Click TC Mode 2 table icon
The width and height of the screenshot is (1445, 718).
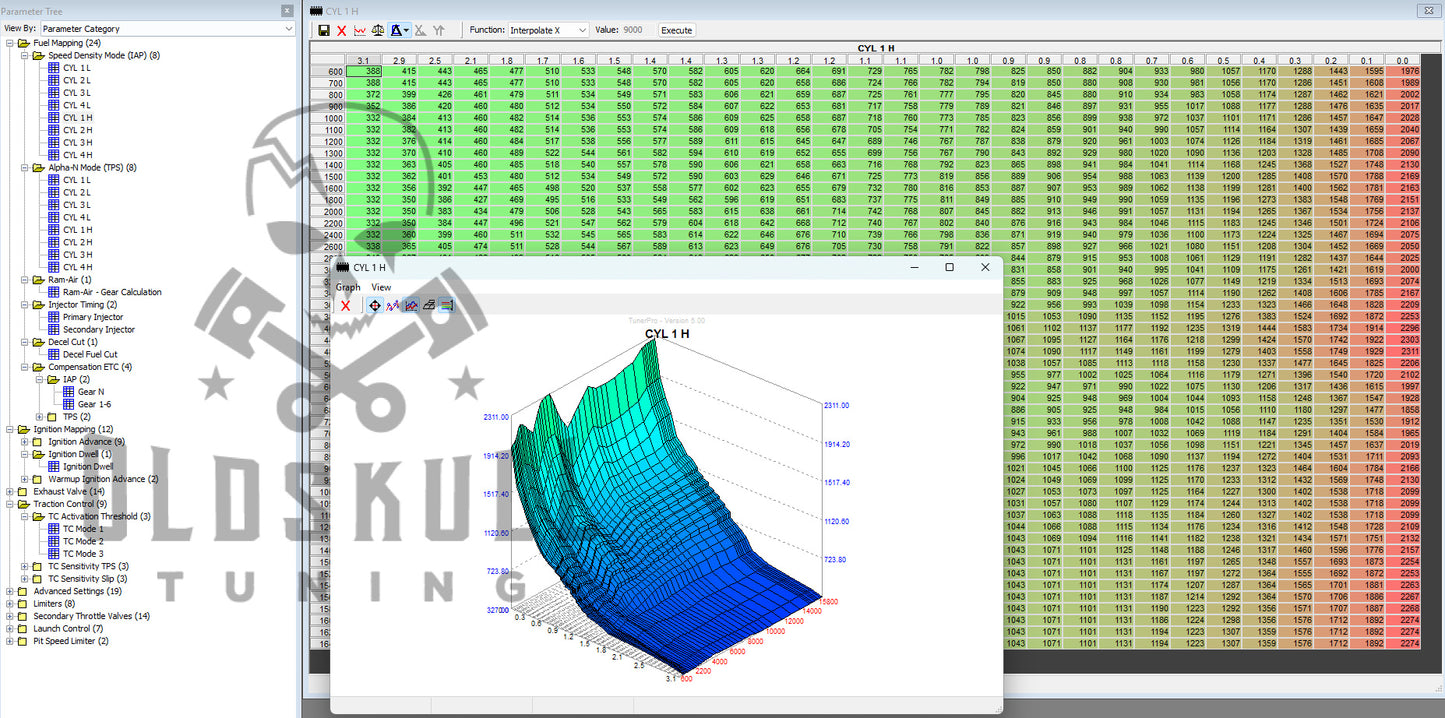coord(54,541)
